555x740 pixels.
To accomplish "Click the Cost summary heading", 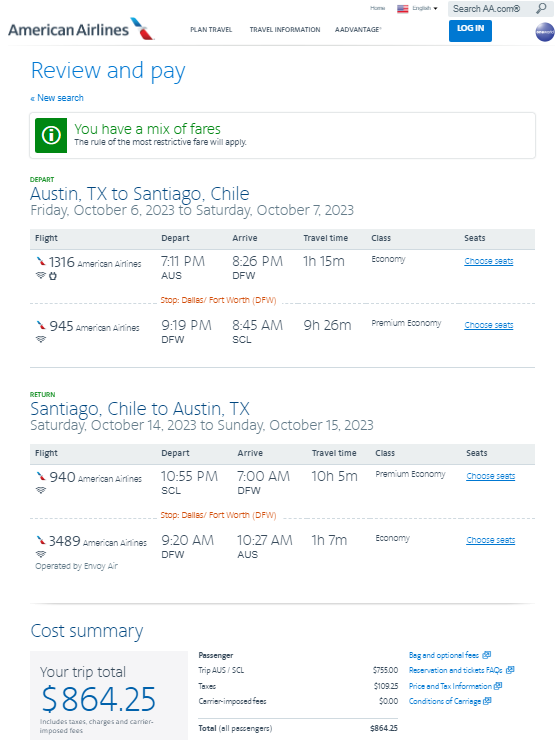I will coord(87,631).
